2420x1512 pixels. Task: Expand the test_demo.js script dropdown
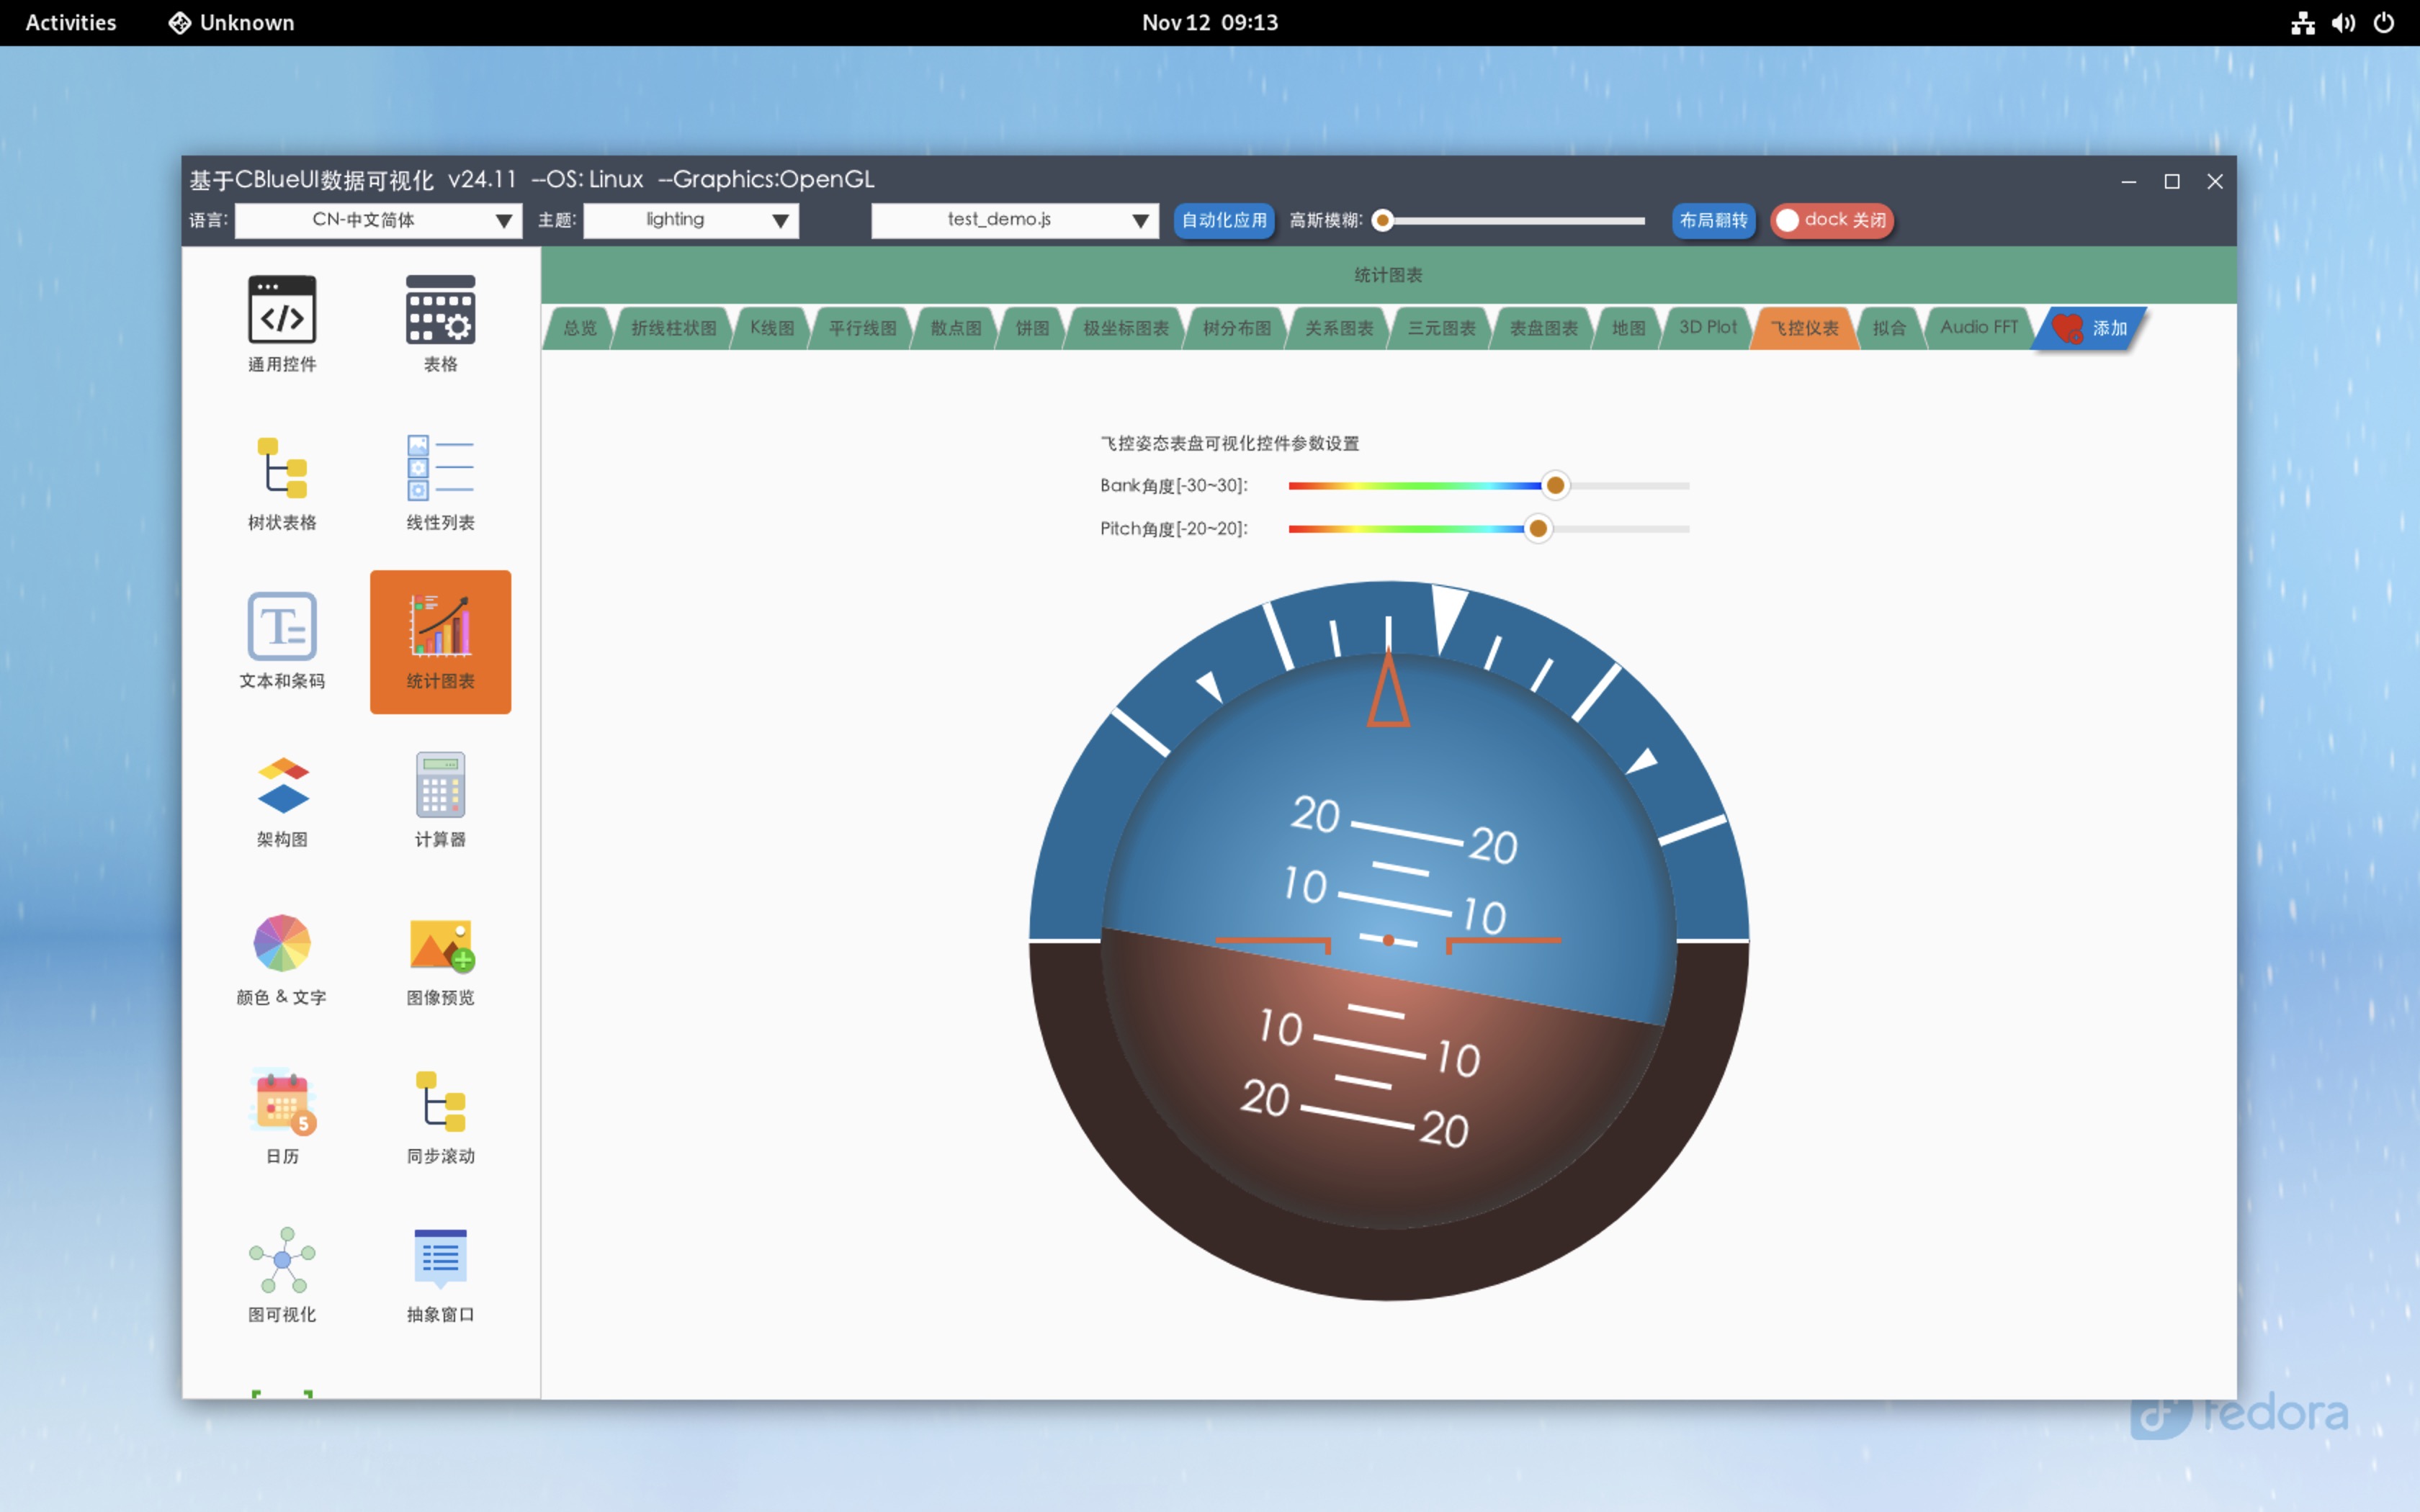pyautogui.click(x=1014, y=220)
